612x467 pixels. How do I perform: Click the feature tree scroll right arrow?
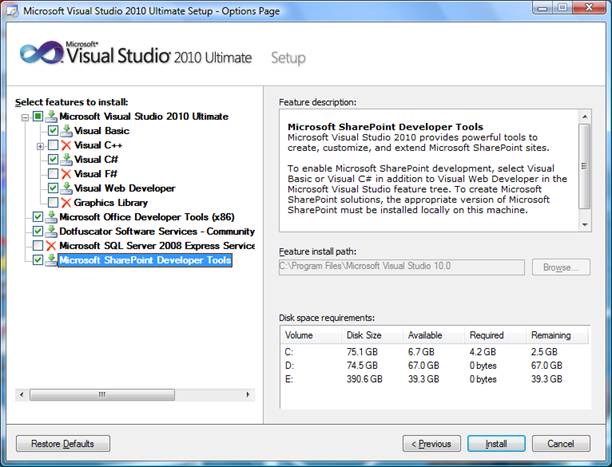pyautogui.click(x=248, y=394)
